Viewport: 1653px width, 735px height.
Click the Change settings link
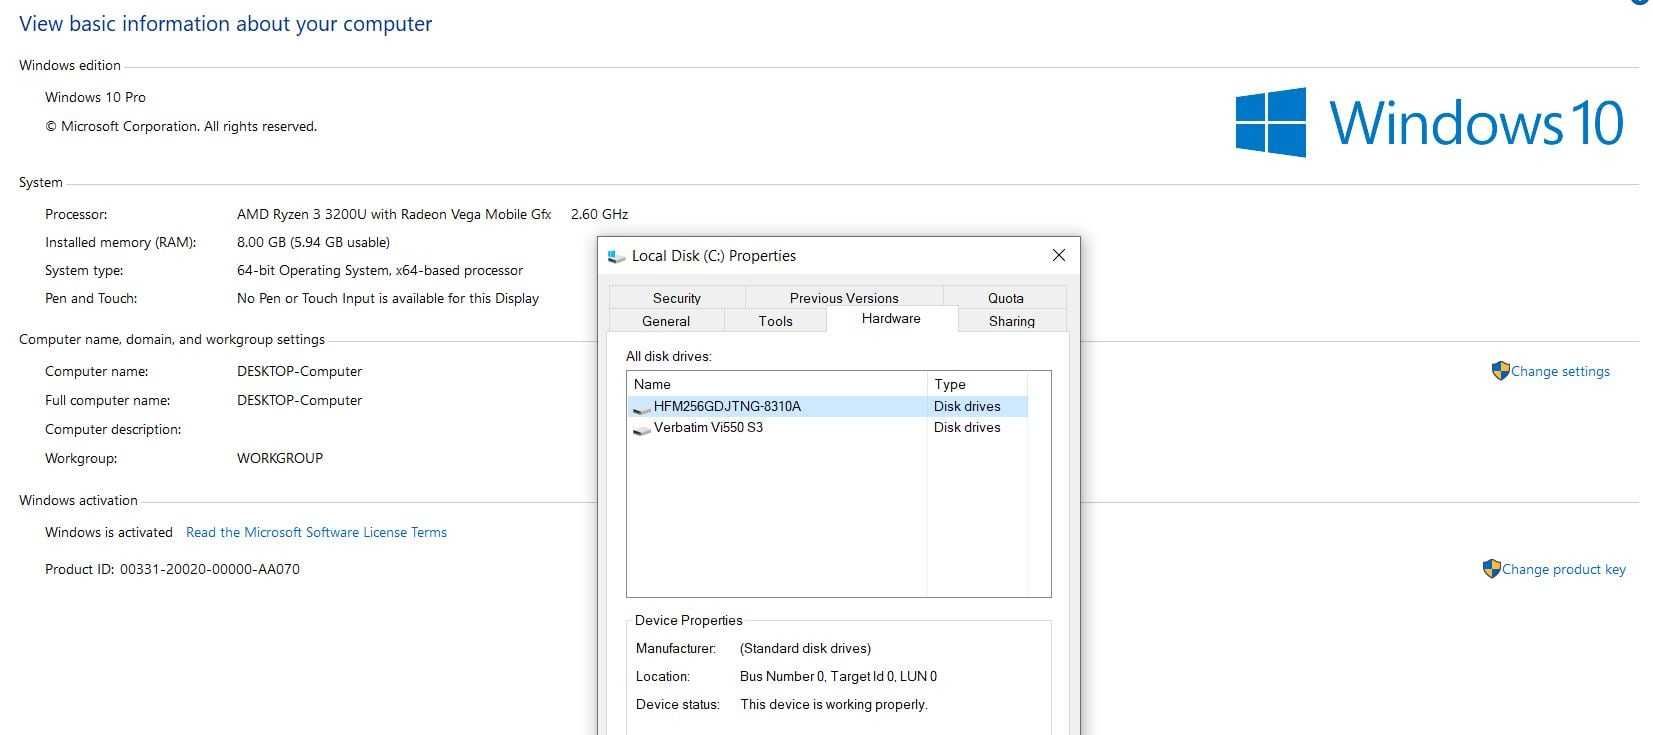click(x=1560, y=371)
